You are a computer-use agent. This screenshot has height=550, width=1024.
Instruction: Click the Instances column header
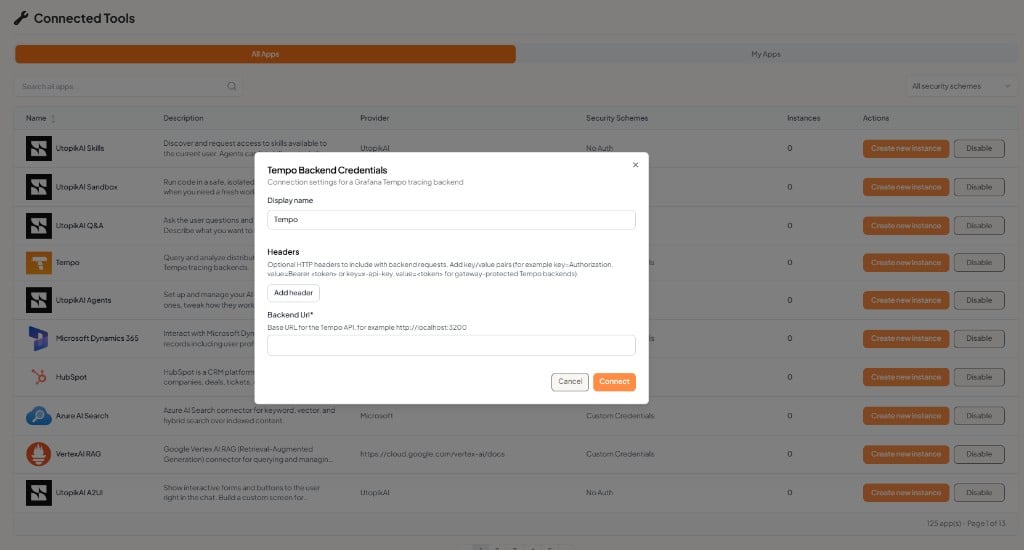click(803, 118)
